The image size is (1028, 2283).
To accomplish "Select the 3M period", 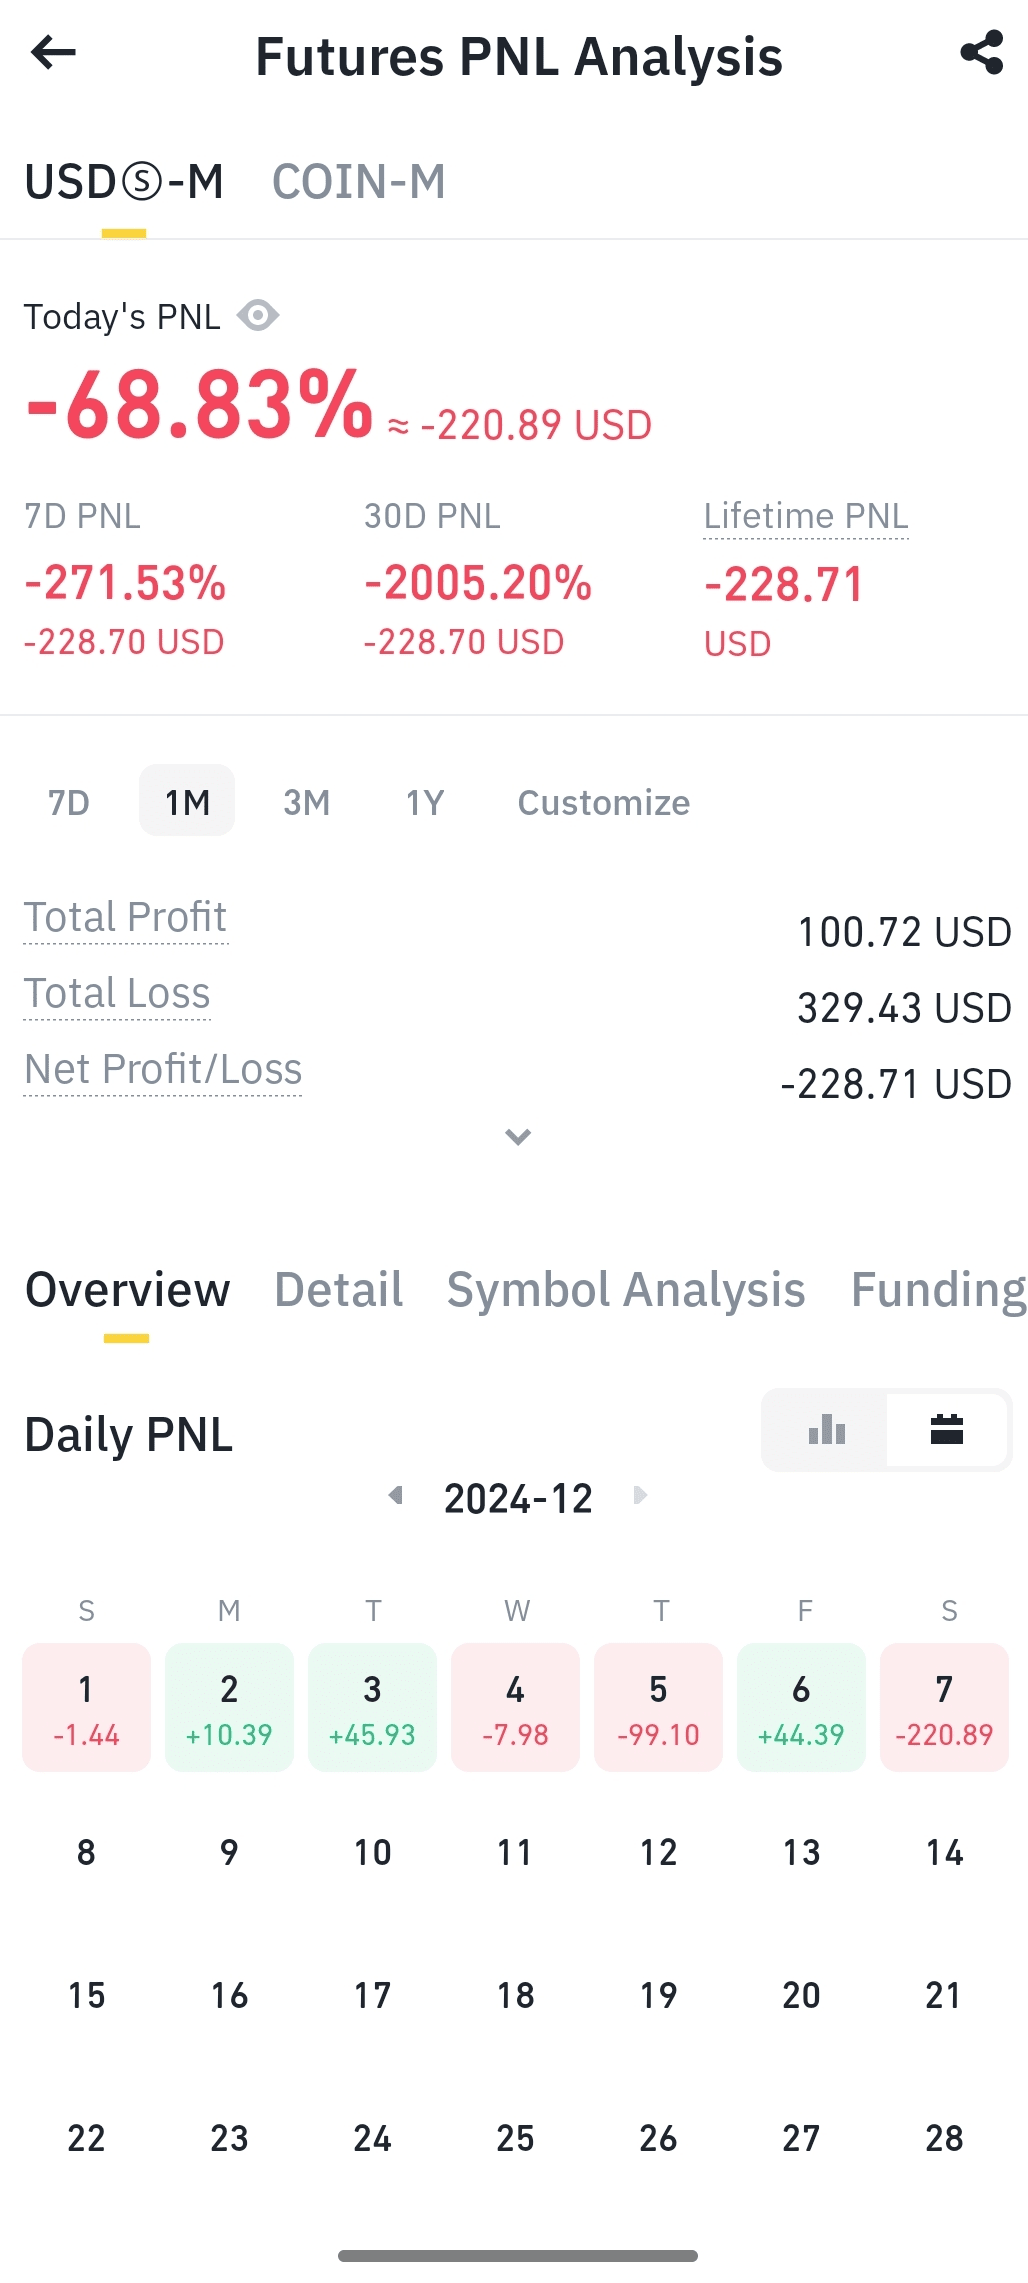I will coord(306,802).
